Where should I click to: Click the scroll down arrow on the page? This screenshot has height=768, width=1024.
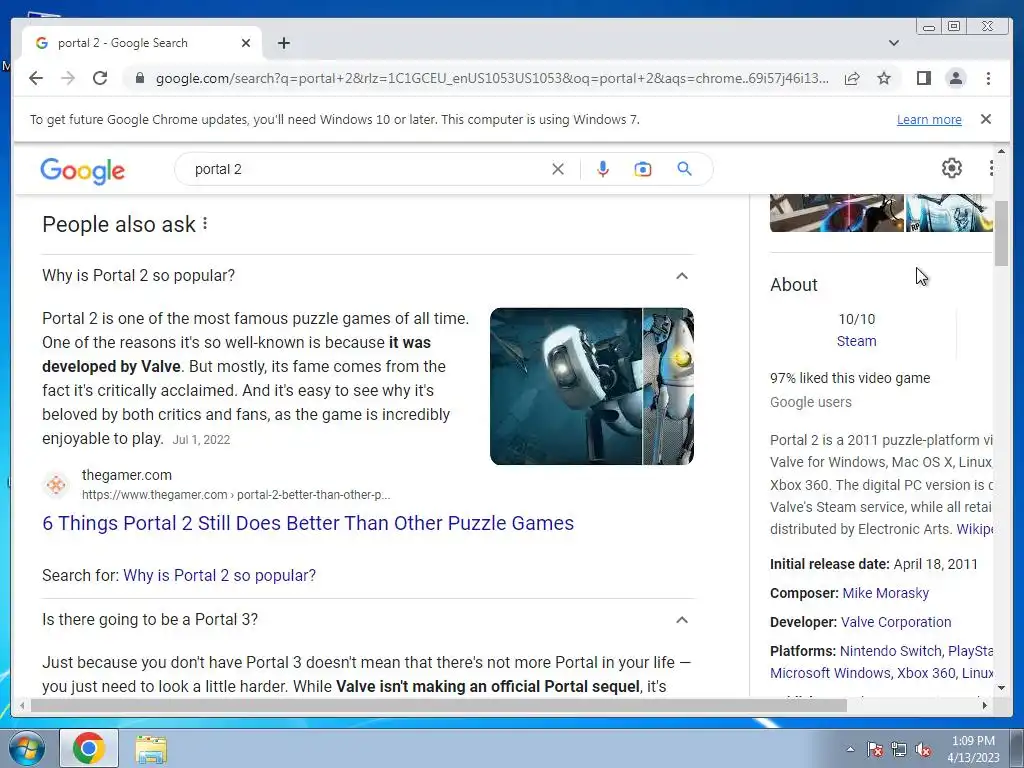pyautogui.click(x=1001, y=688)
